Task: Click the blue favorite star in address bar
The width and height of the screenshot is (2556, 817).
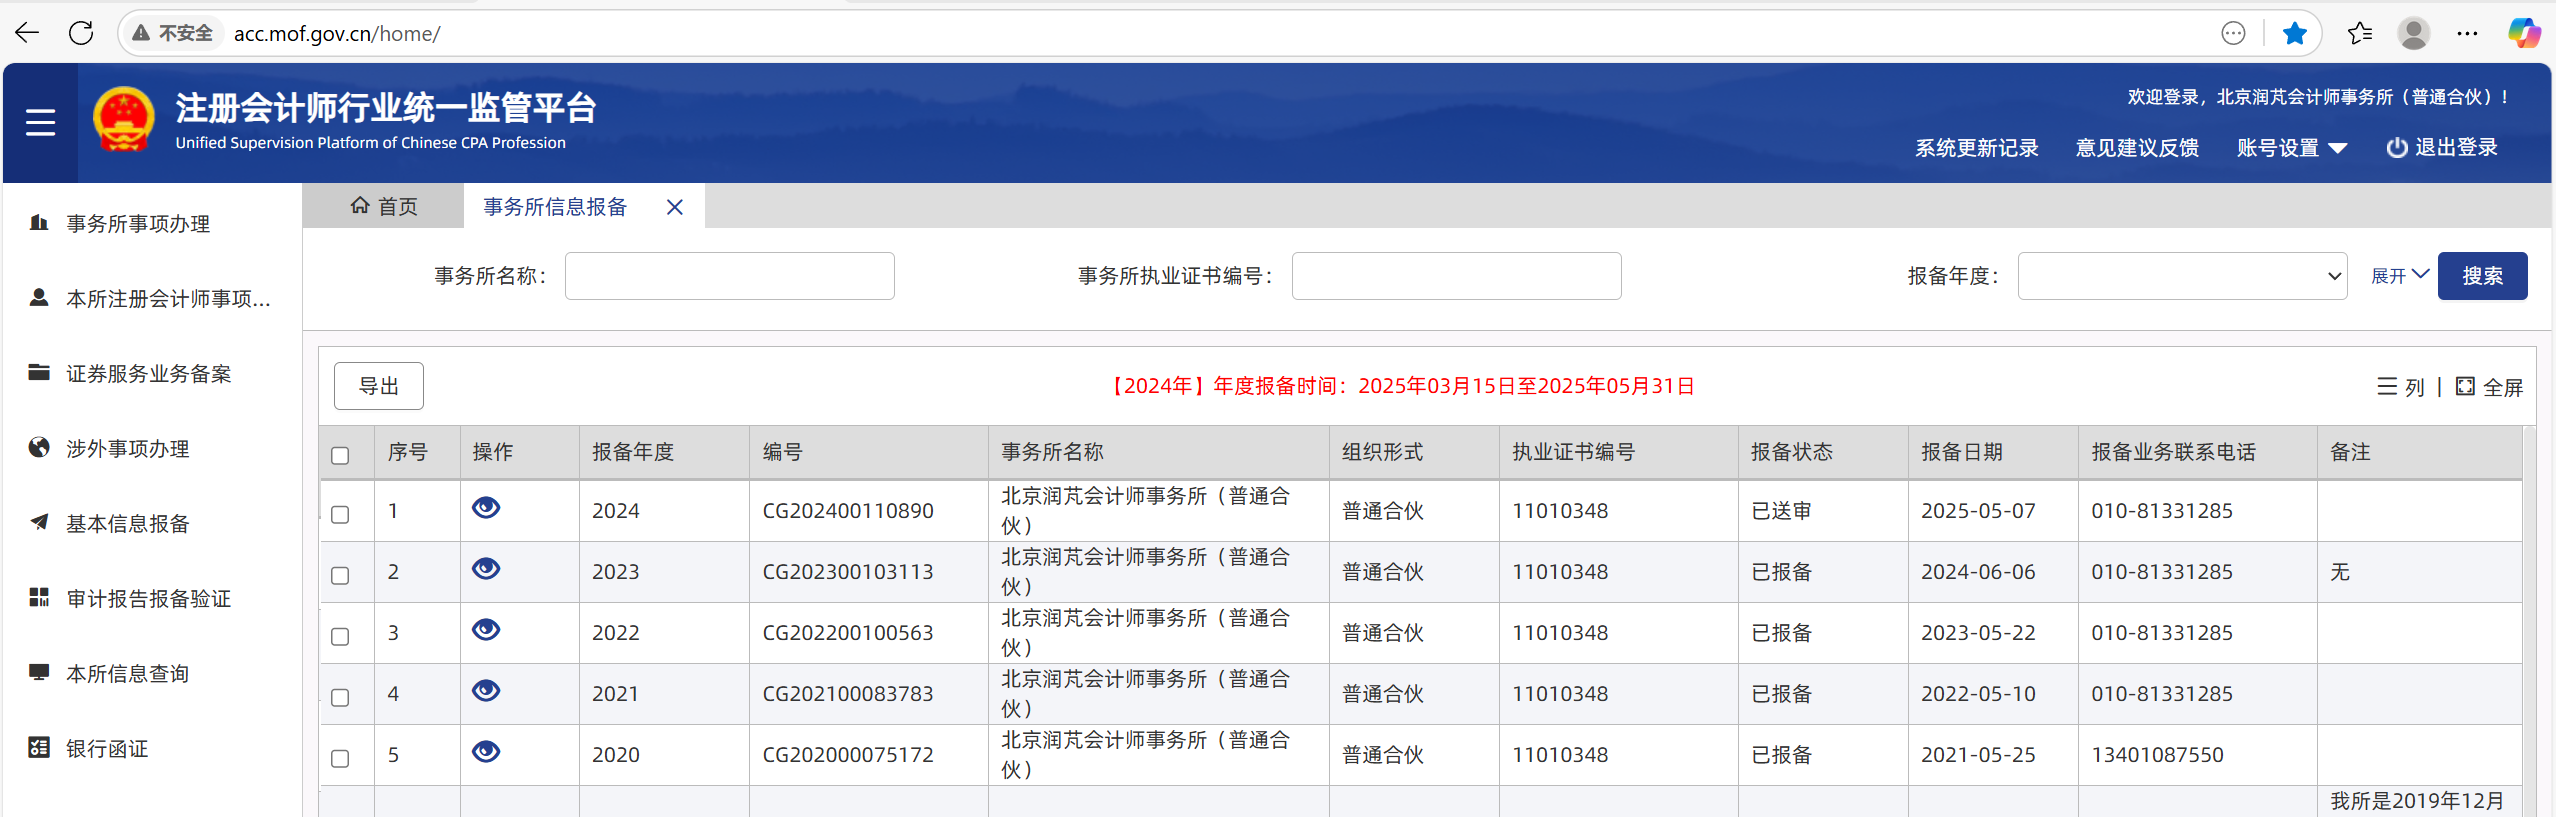Action: [x=2295, y=33]
